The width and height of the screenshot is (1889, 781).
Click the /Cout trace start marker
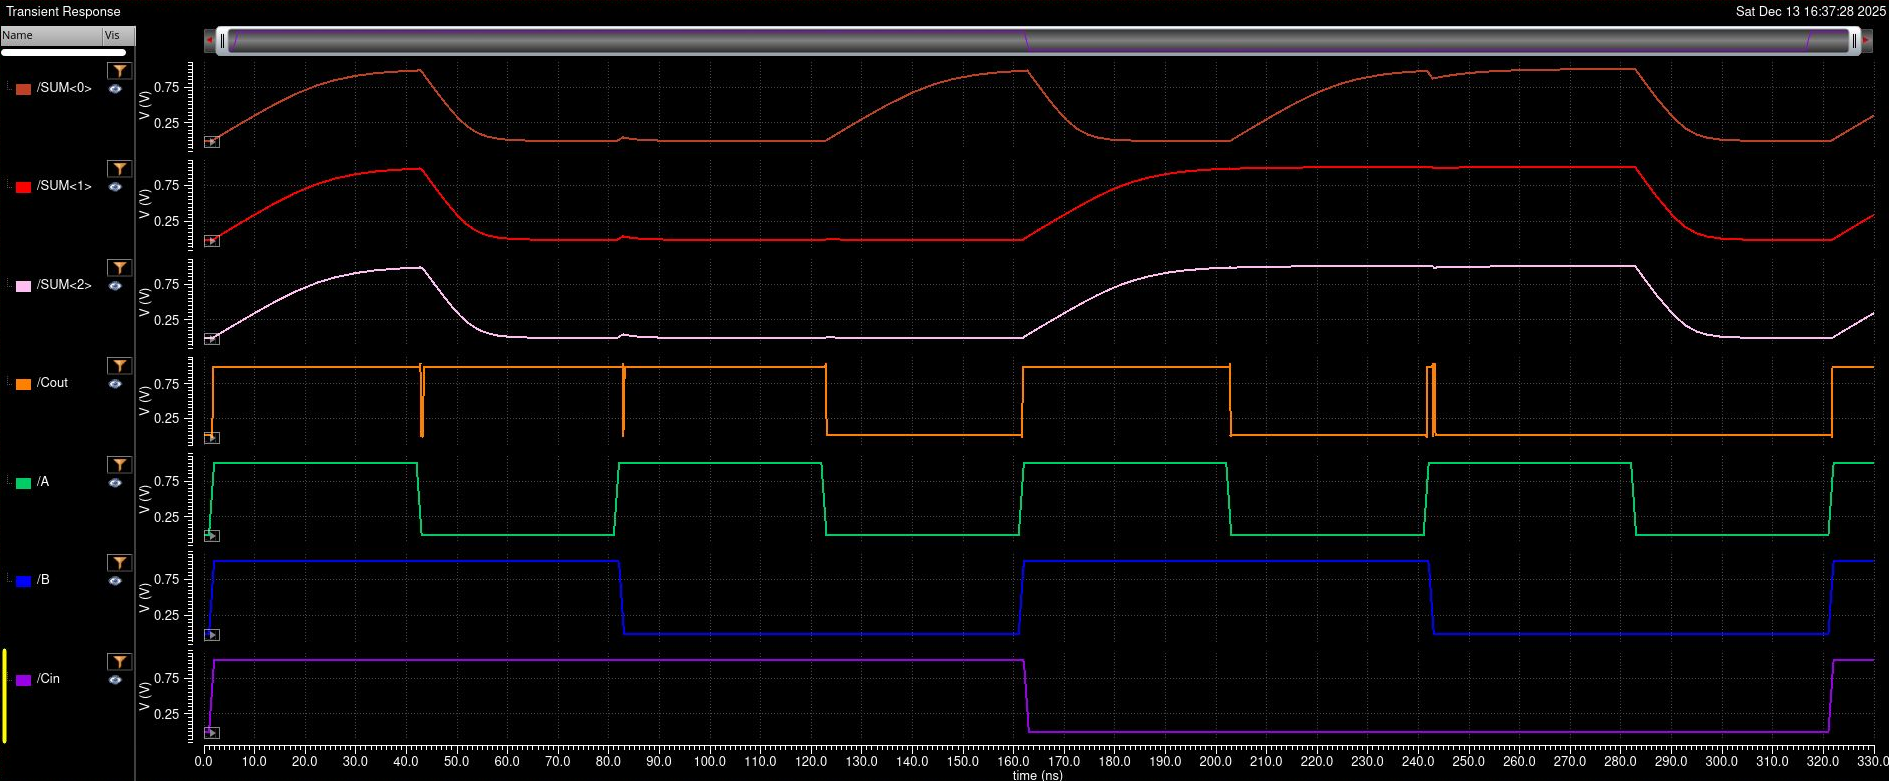211,438
